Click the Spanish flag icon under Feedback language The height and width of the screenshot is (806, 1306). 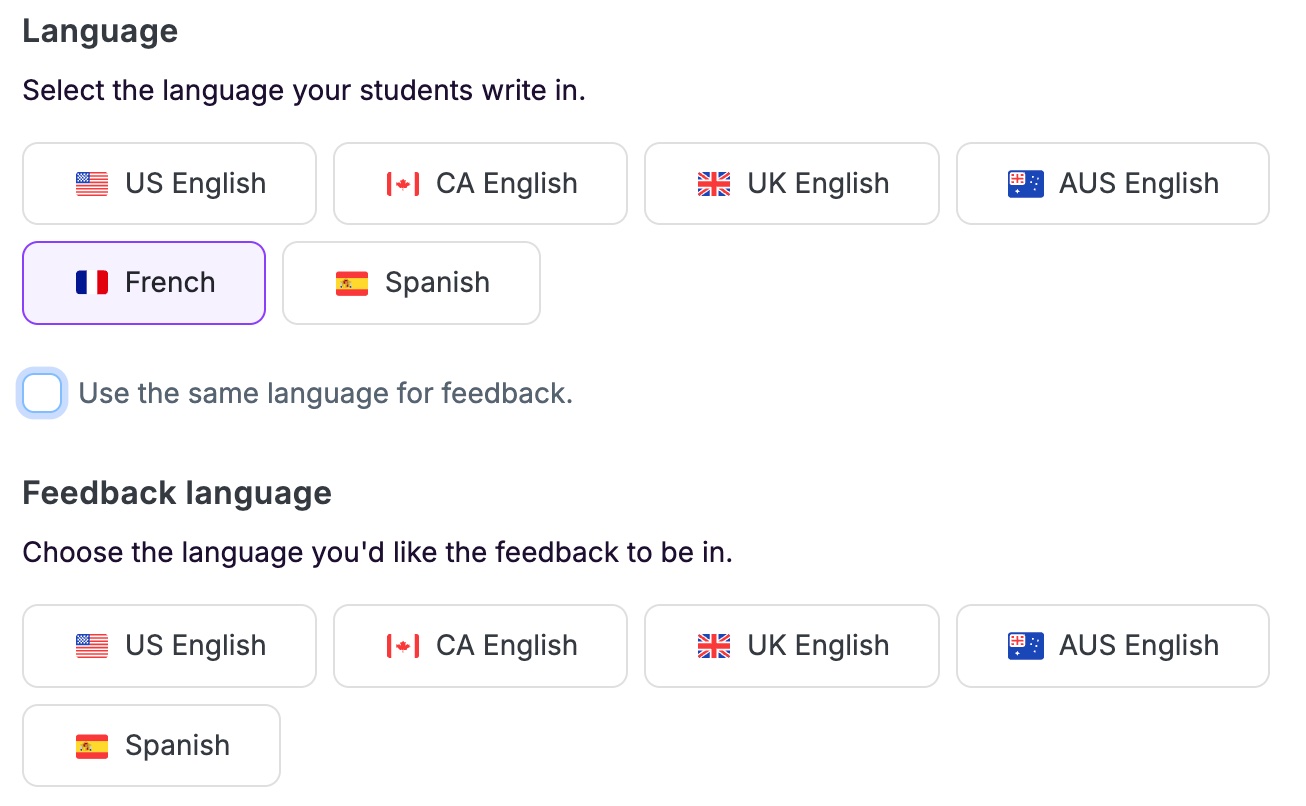(x=92, y=746)
